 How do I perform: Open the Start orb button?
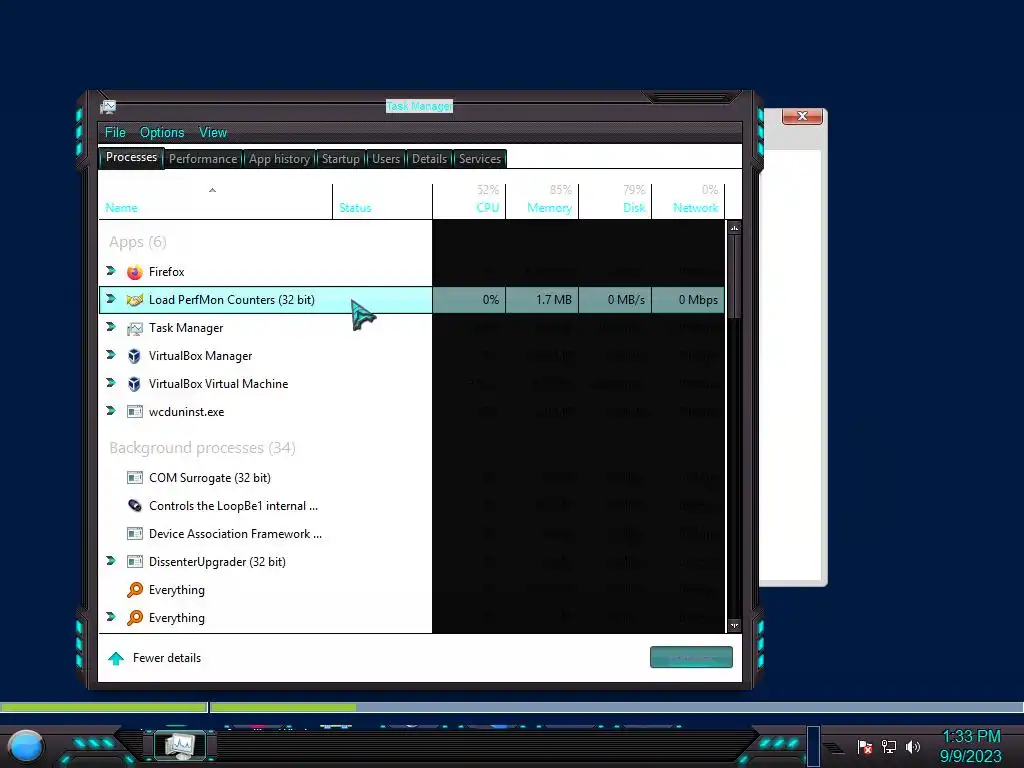(x=26, y=746)
